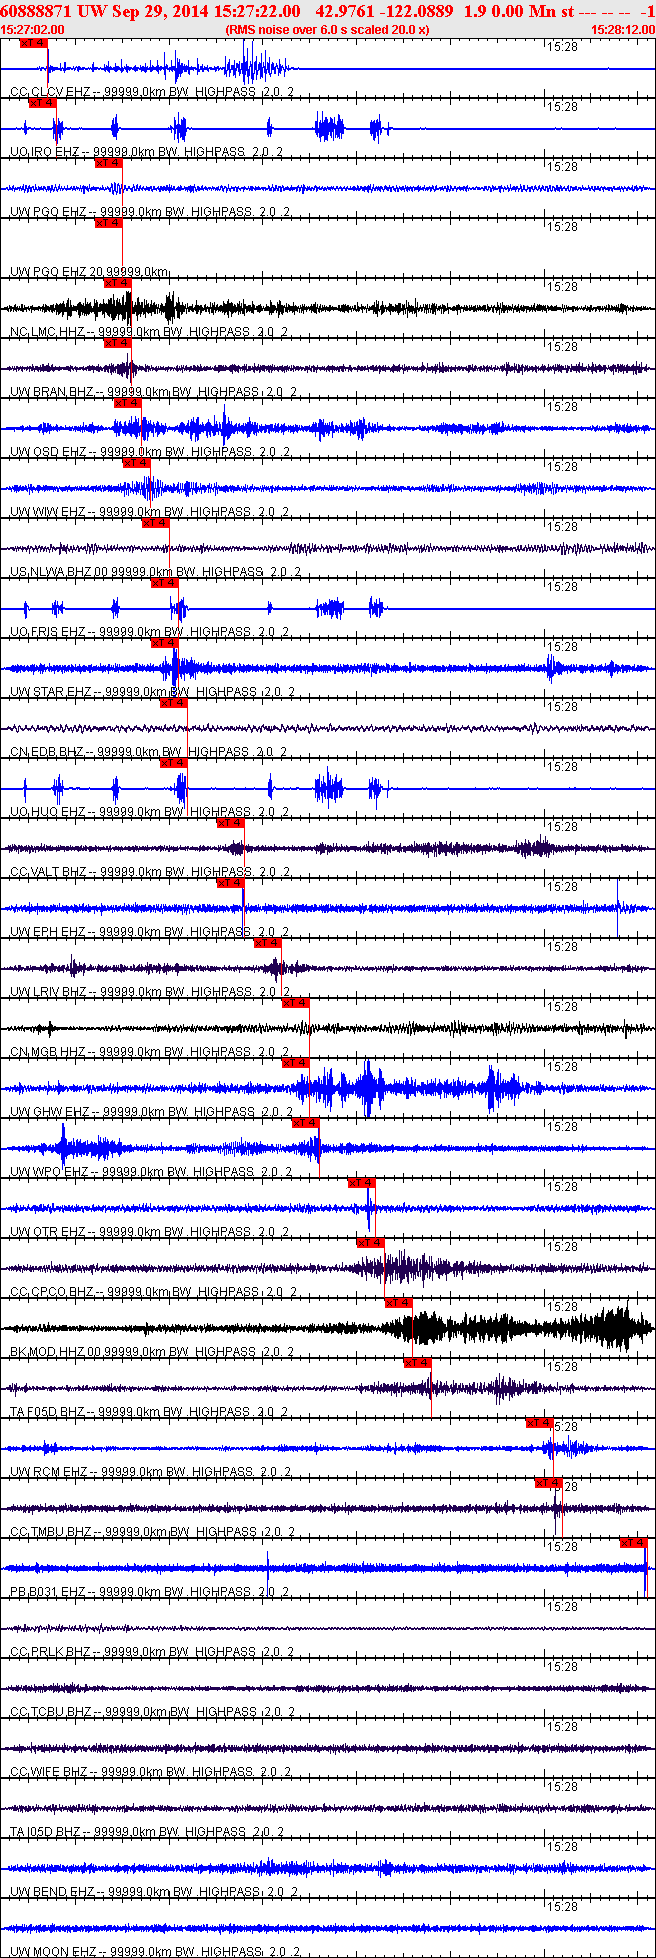Click the RMS noise scaling note
The width and height of the screenshot is (656, 1958).
327,30
